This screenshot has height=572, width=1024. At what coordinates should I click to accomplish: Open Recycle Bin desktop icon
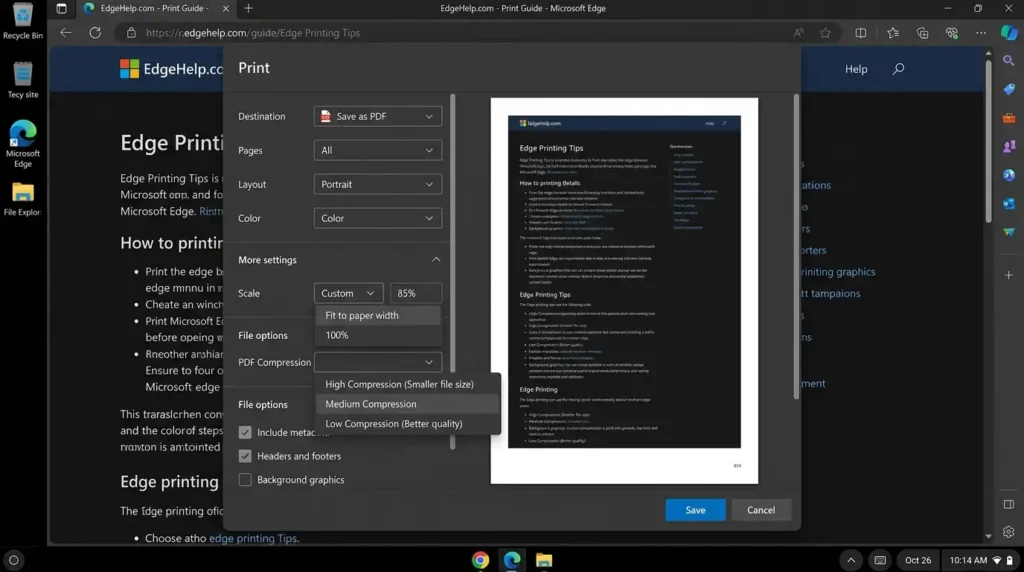[23, 21]
